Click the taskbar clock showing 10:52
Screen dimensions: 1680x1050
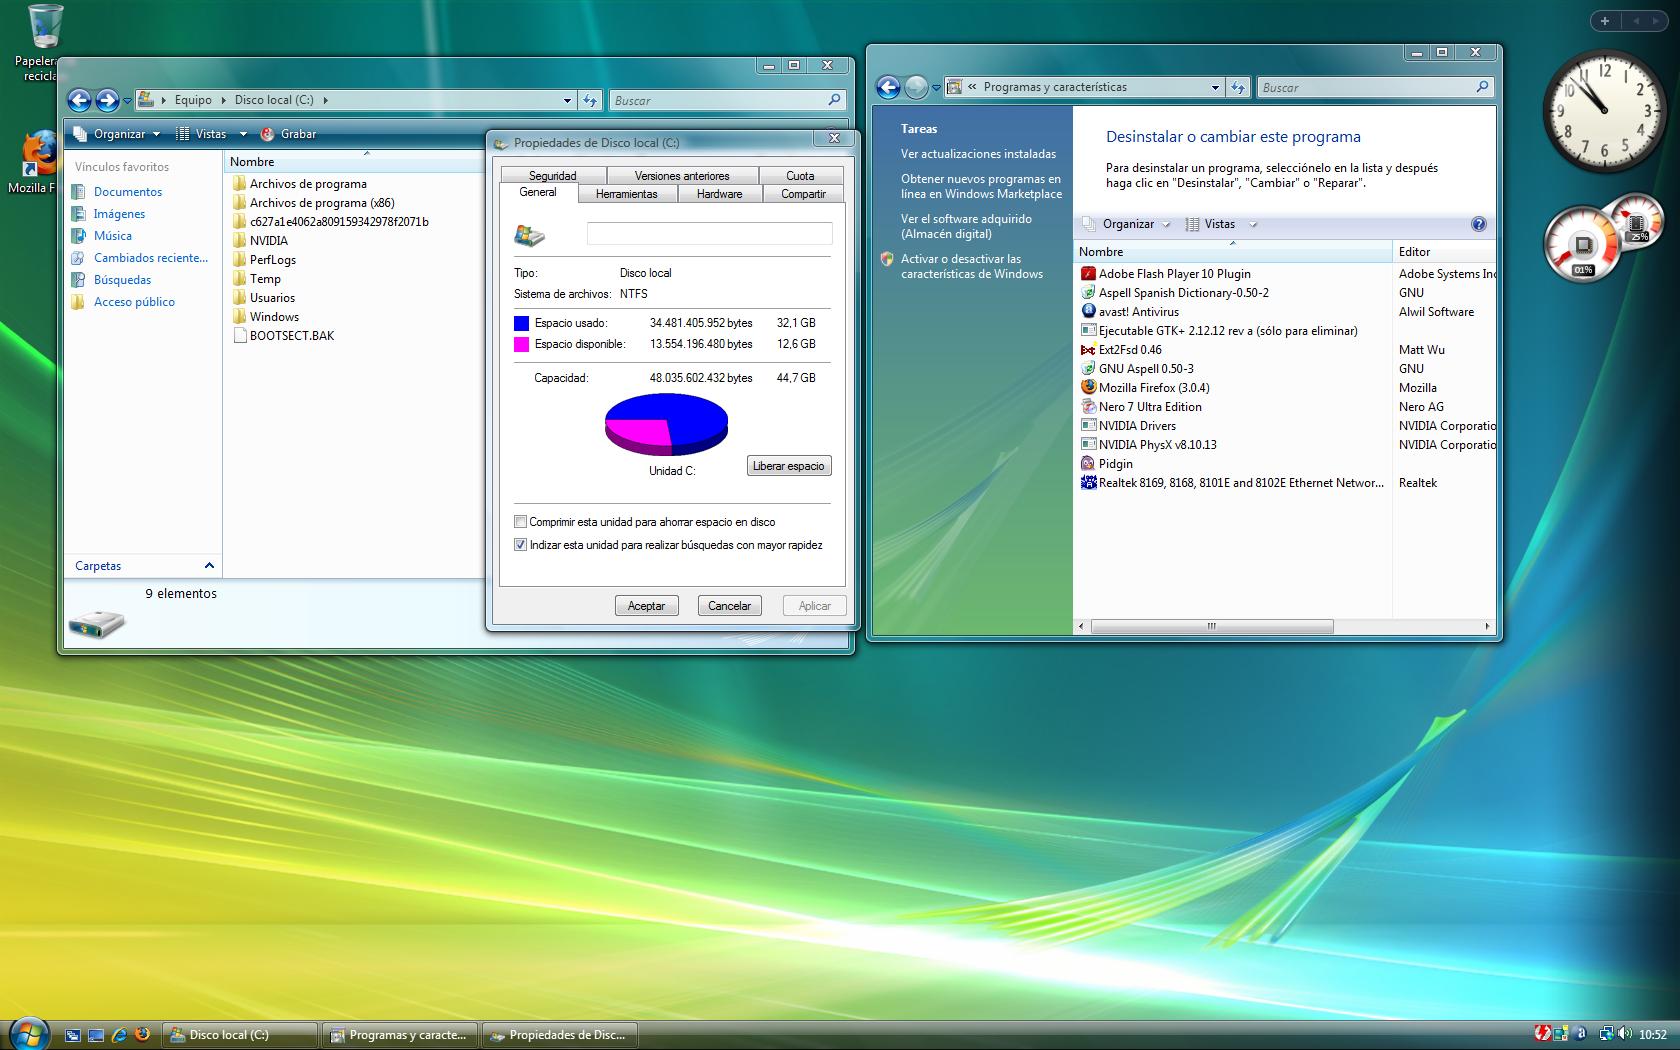click(1653, 1035)
